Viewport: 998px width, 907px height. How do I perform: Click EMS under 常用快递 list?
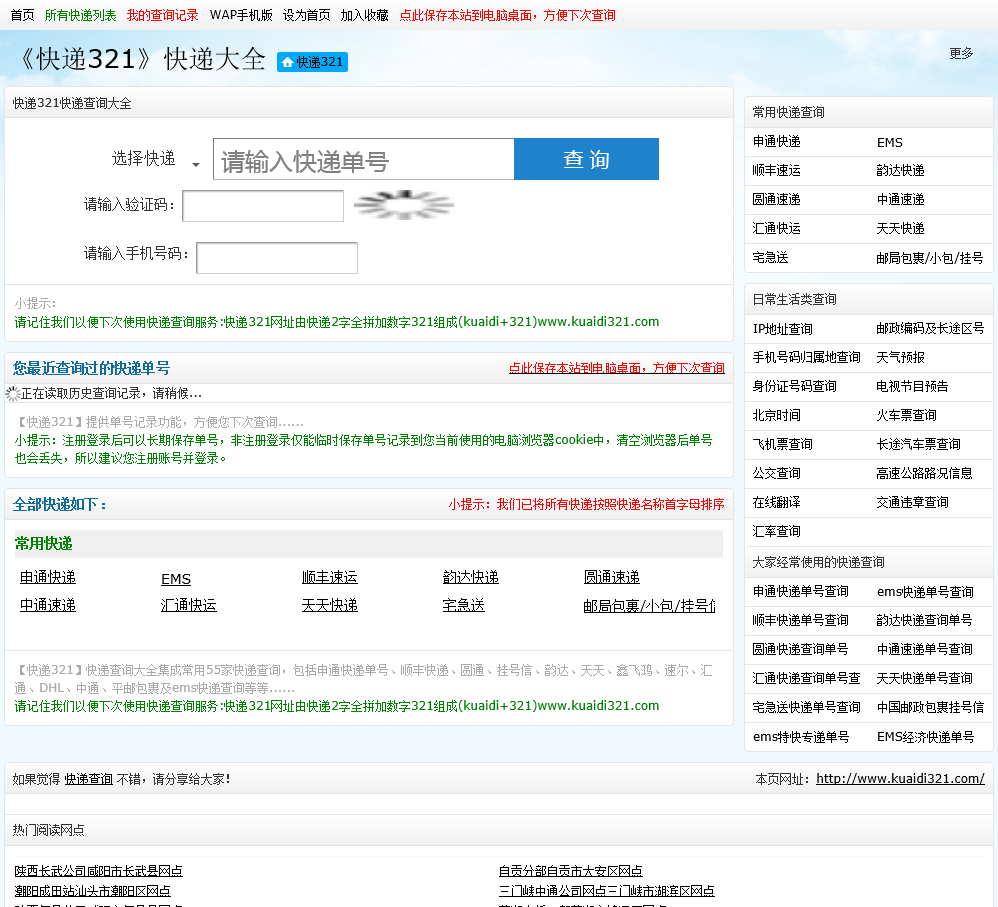coord(176,579)
